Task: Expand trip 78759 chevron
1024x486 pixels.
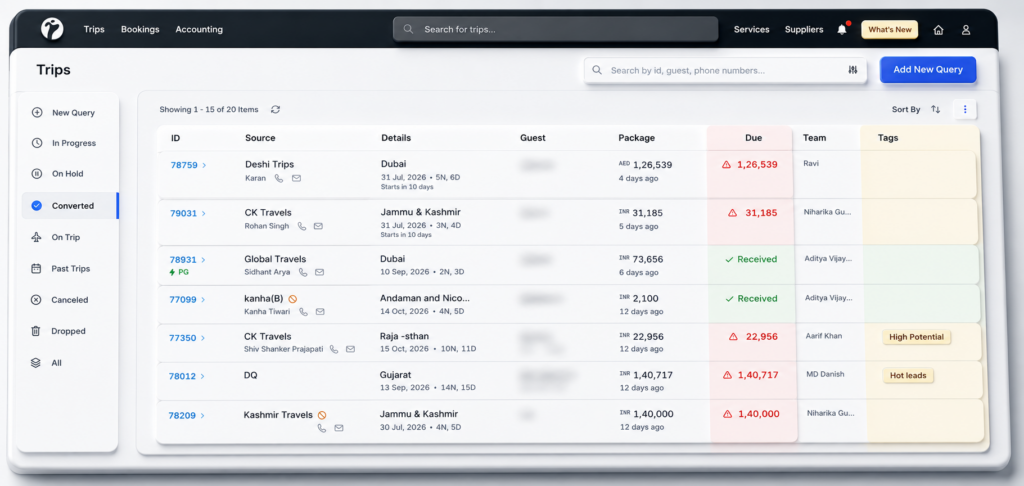Action: [204, 165]
